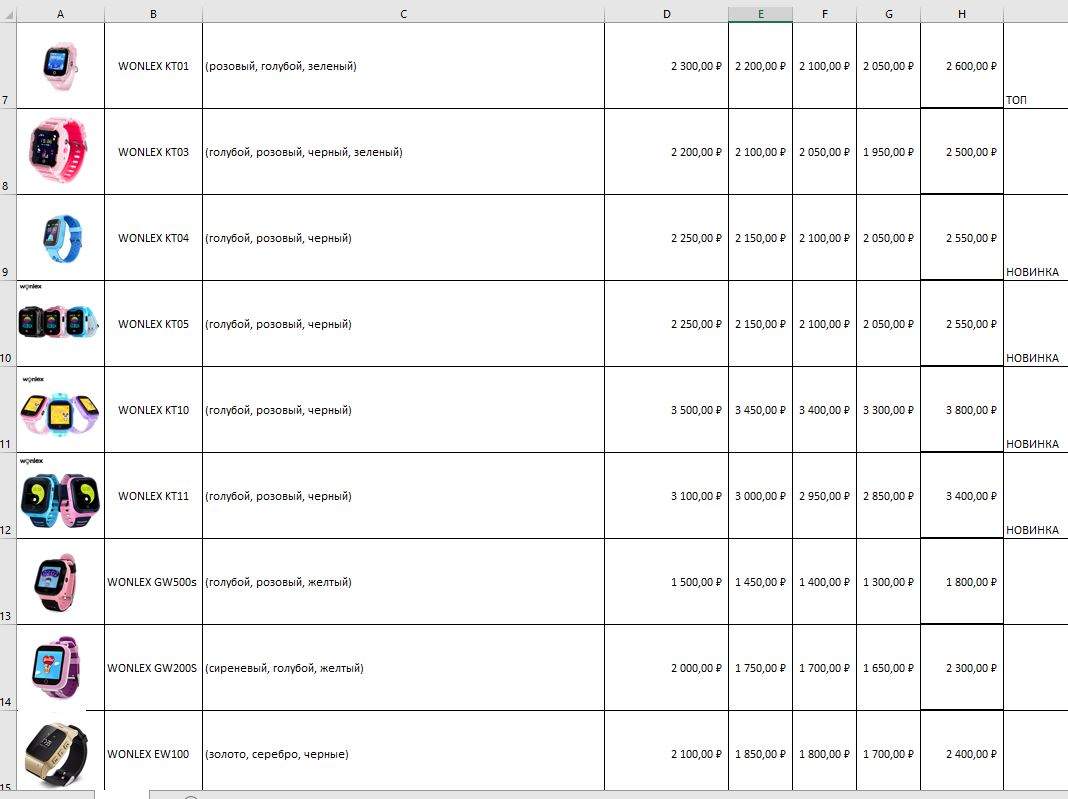The image size is (1068, 799).
Task: Select KT10 price 3 800,00 ₽
Action: coord(962,409)
